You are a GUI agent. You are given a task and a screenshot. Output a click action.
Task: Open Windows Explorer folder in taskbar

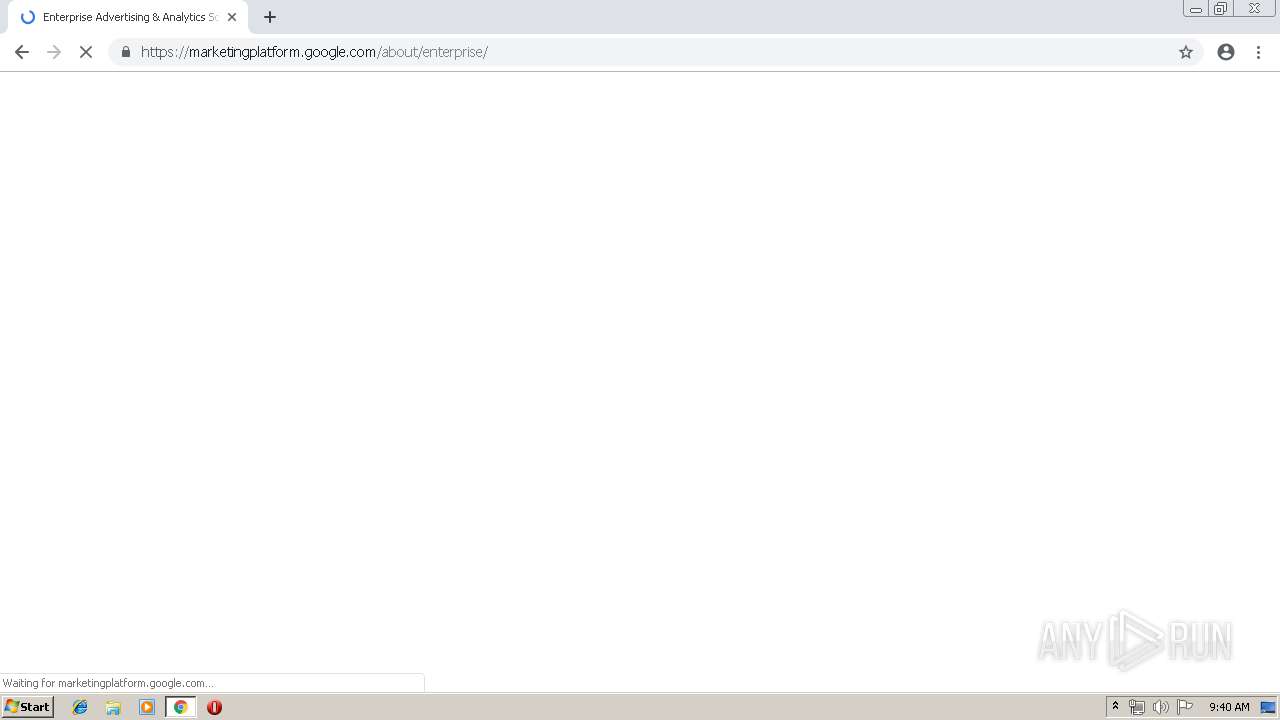pyautogui.click(x=113, y=707)
